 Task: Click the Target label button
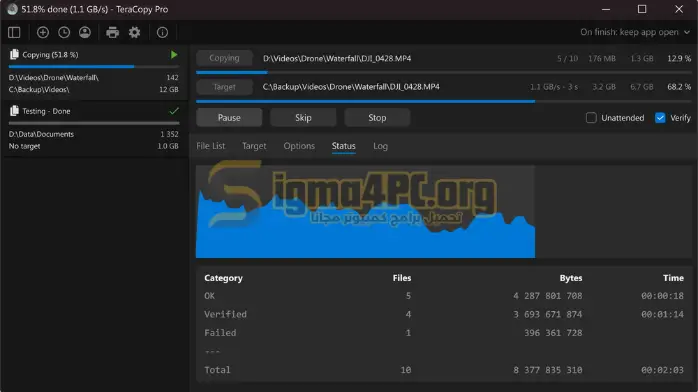[224, 87]
